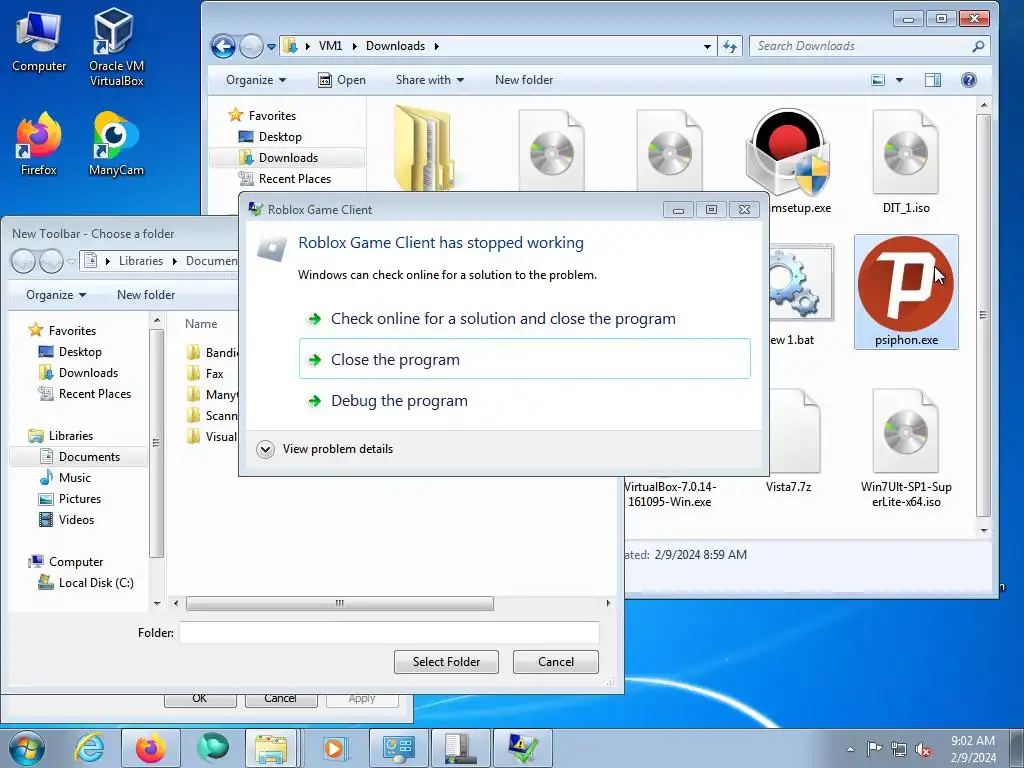Select DIT_1.iso file in Downloads
The width and height of the screenshot is (1024, 768).
[906, 161]
